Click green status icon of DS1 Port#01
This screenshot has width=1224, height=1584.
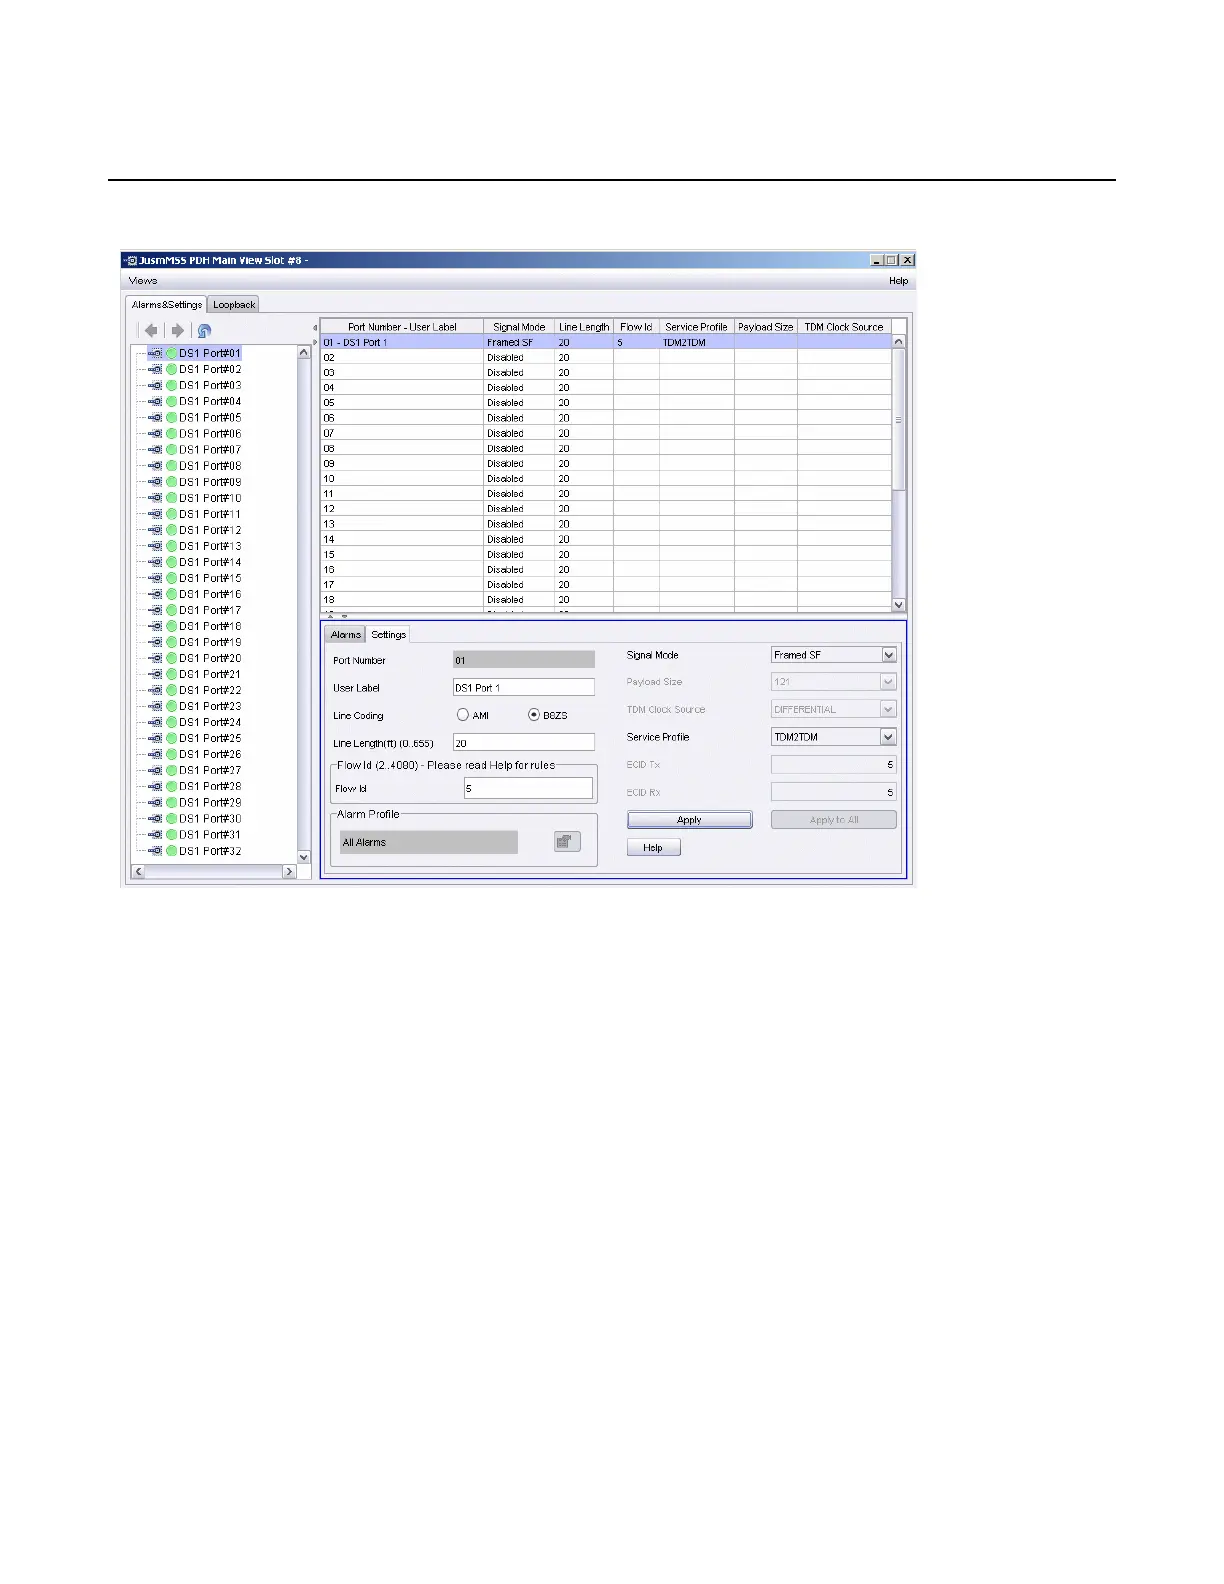click(x=171, y=353)
